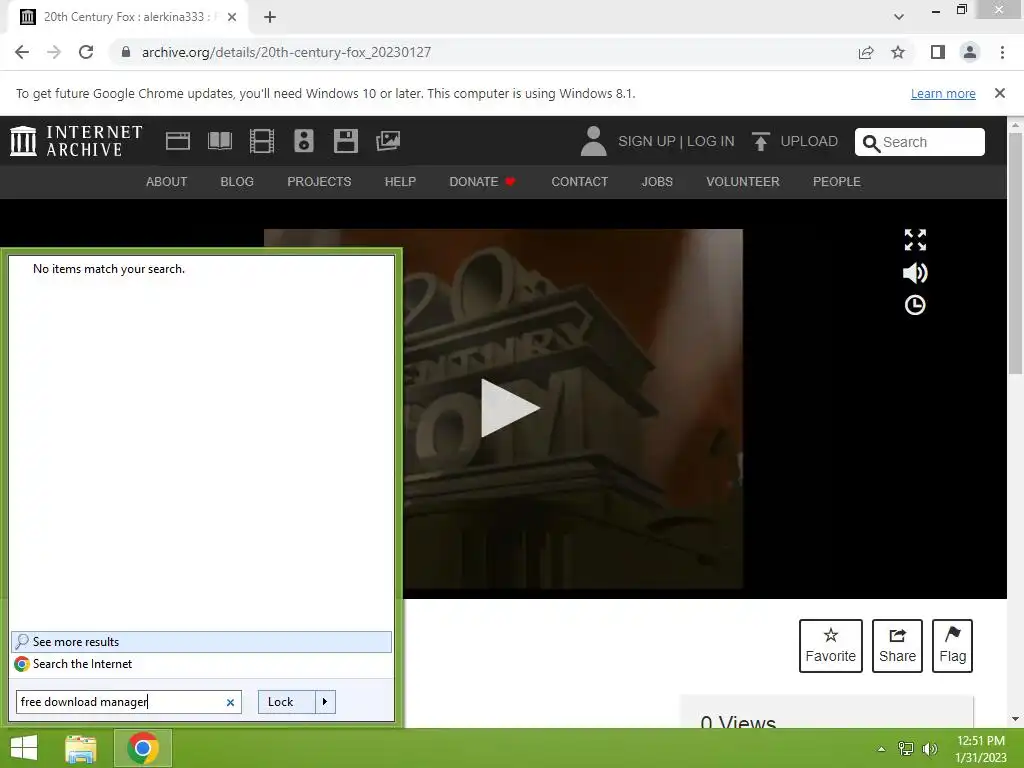Share this page from the address bar icon
The height and width of the screenshot is (768, 1024).
(866, 52)
